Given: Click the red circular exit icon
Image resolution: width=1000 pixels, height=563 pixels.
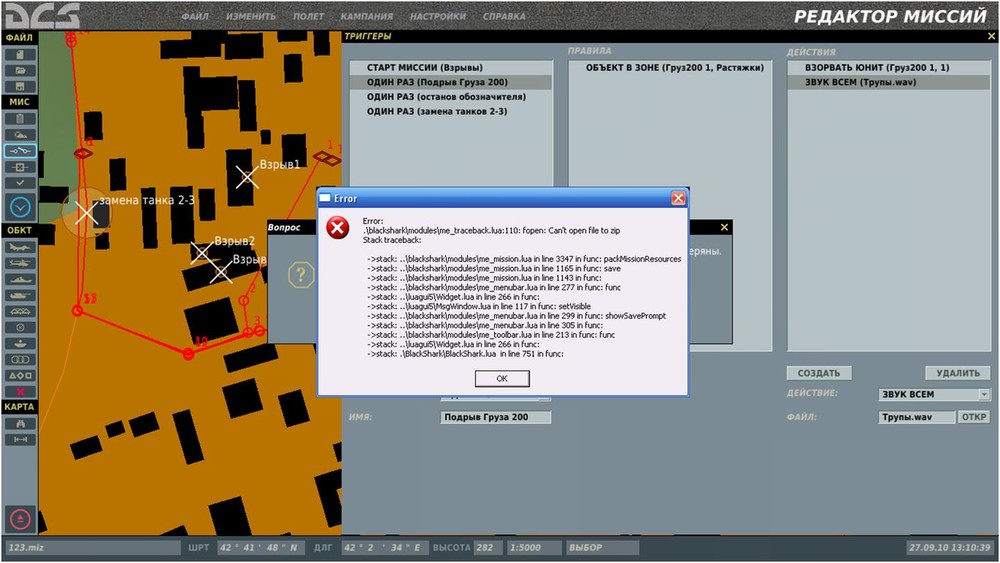Looking at the screenshot, I should coord(20,520).
